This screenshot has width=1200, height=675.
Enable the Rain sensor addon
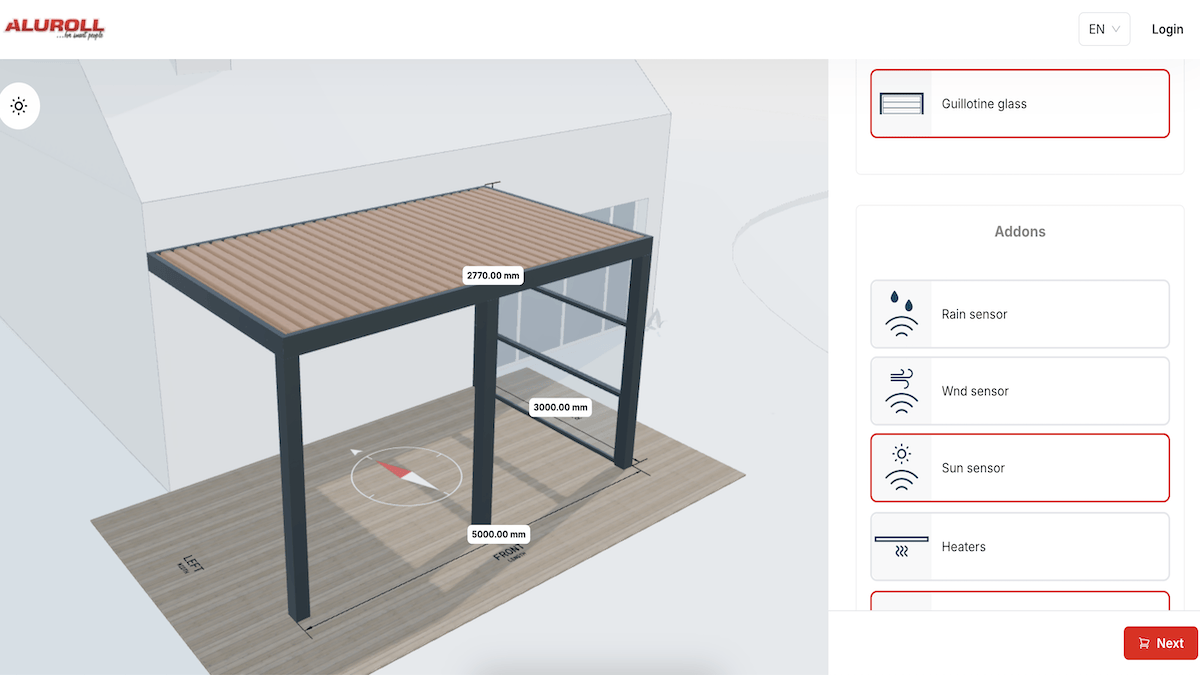point(1020,313)
